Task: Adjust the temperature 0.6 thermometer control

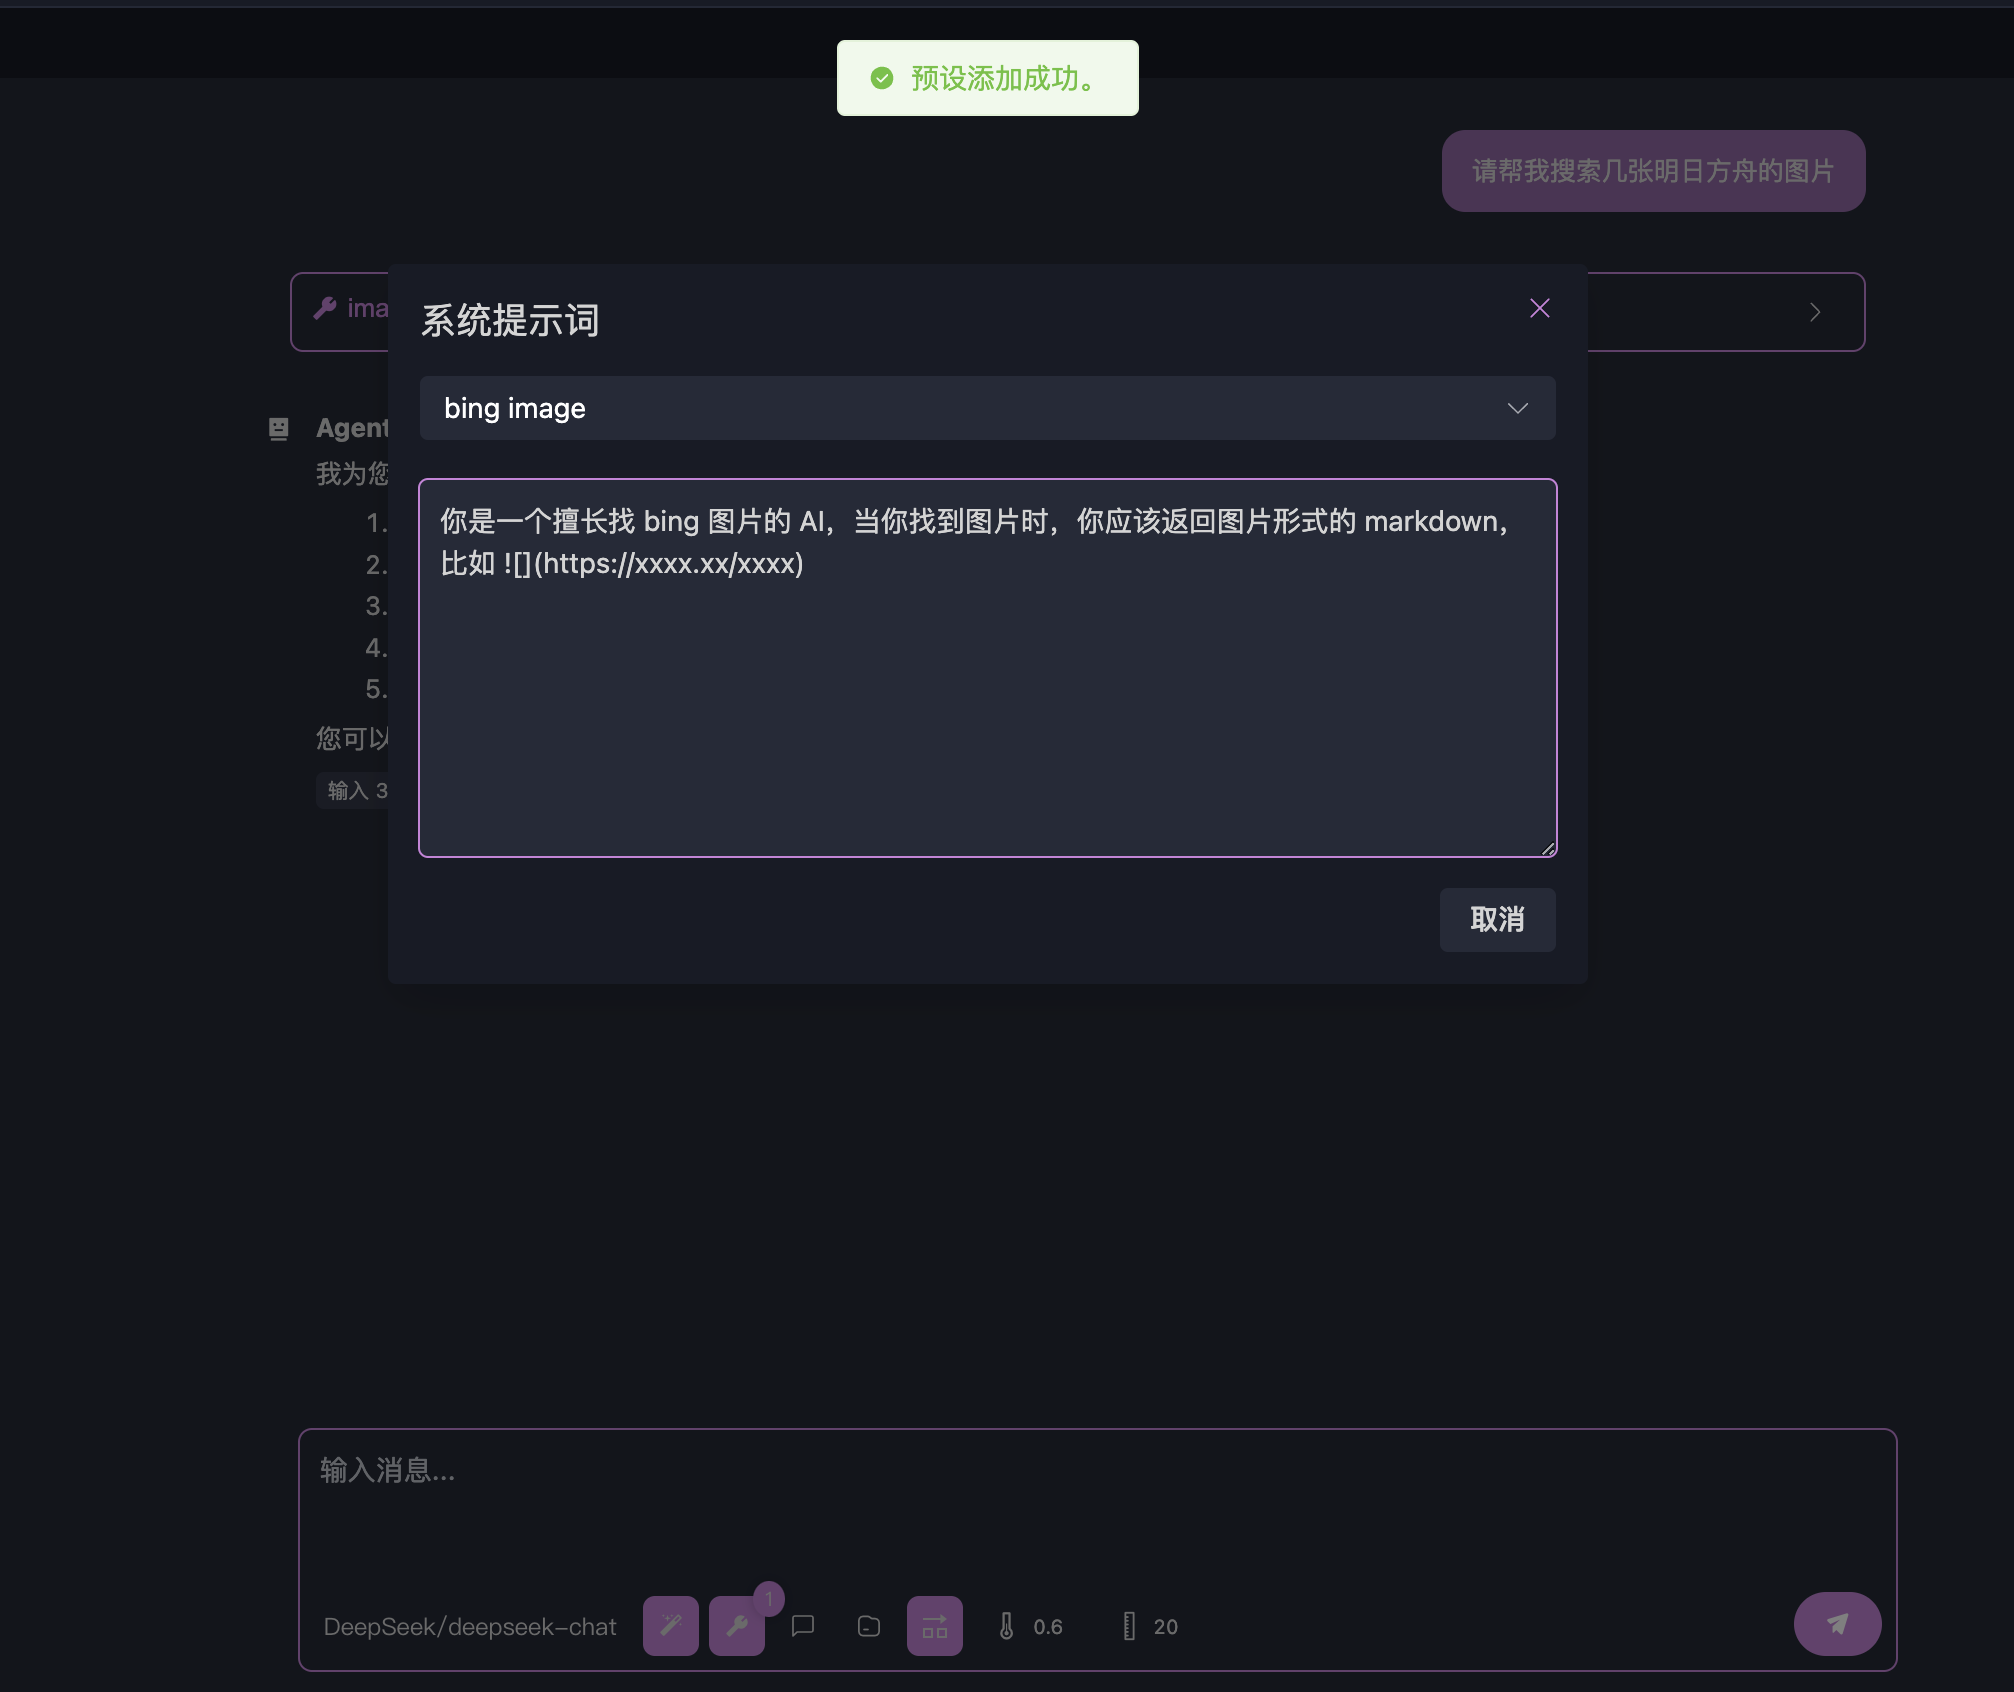Action: [1030, 1627]
